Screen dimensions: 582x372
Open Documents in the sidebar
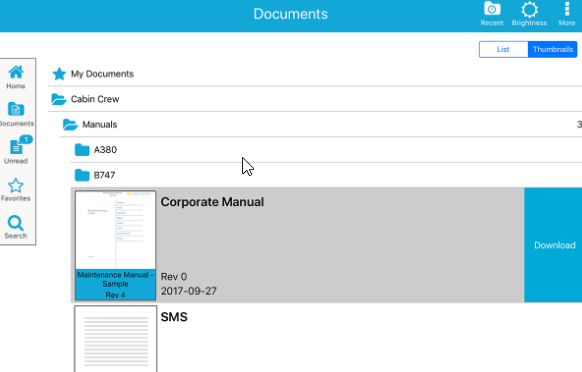(x=16, y=114)
